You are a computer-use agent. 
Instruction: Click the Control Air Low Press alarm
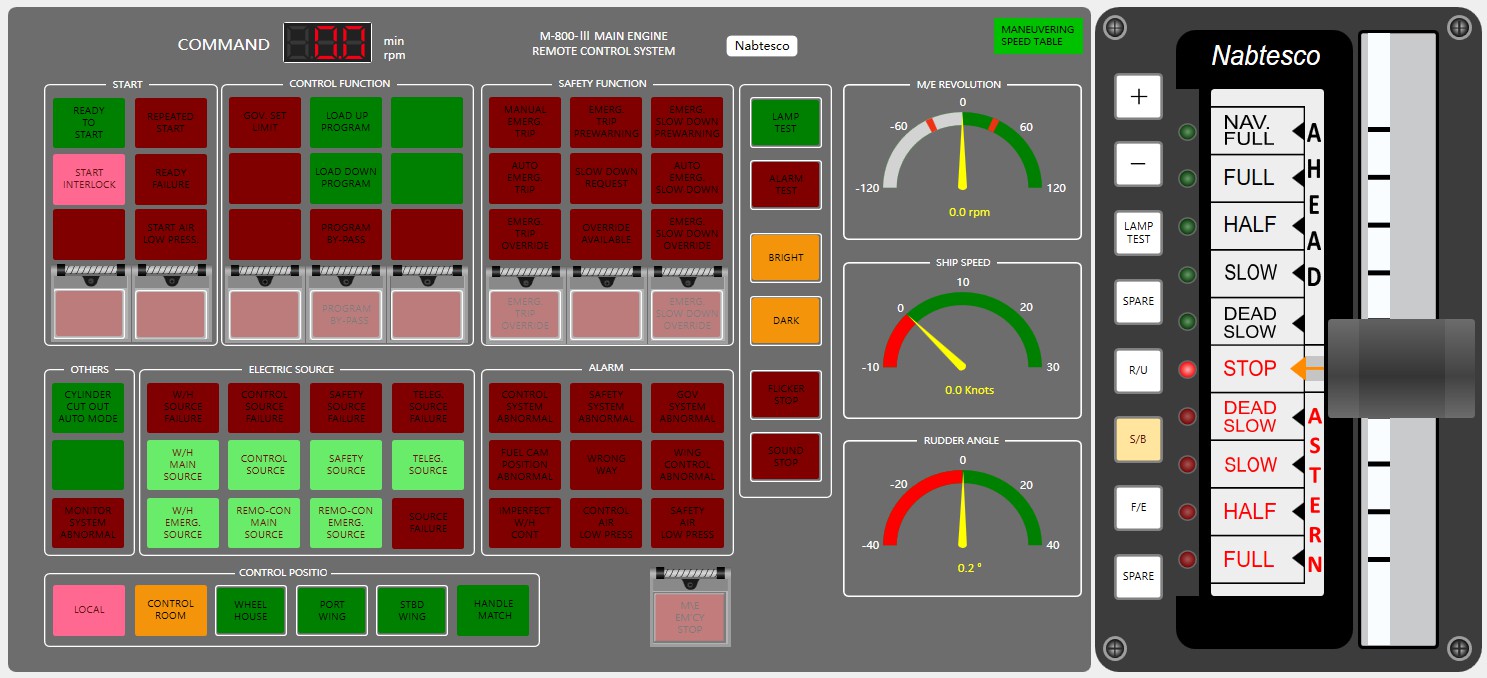point(606,523)
